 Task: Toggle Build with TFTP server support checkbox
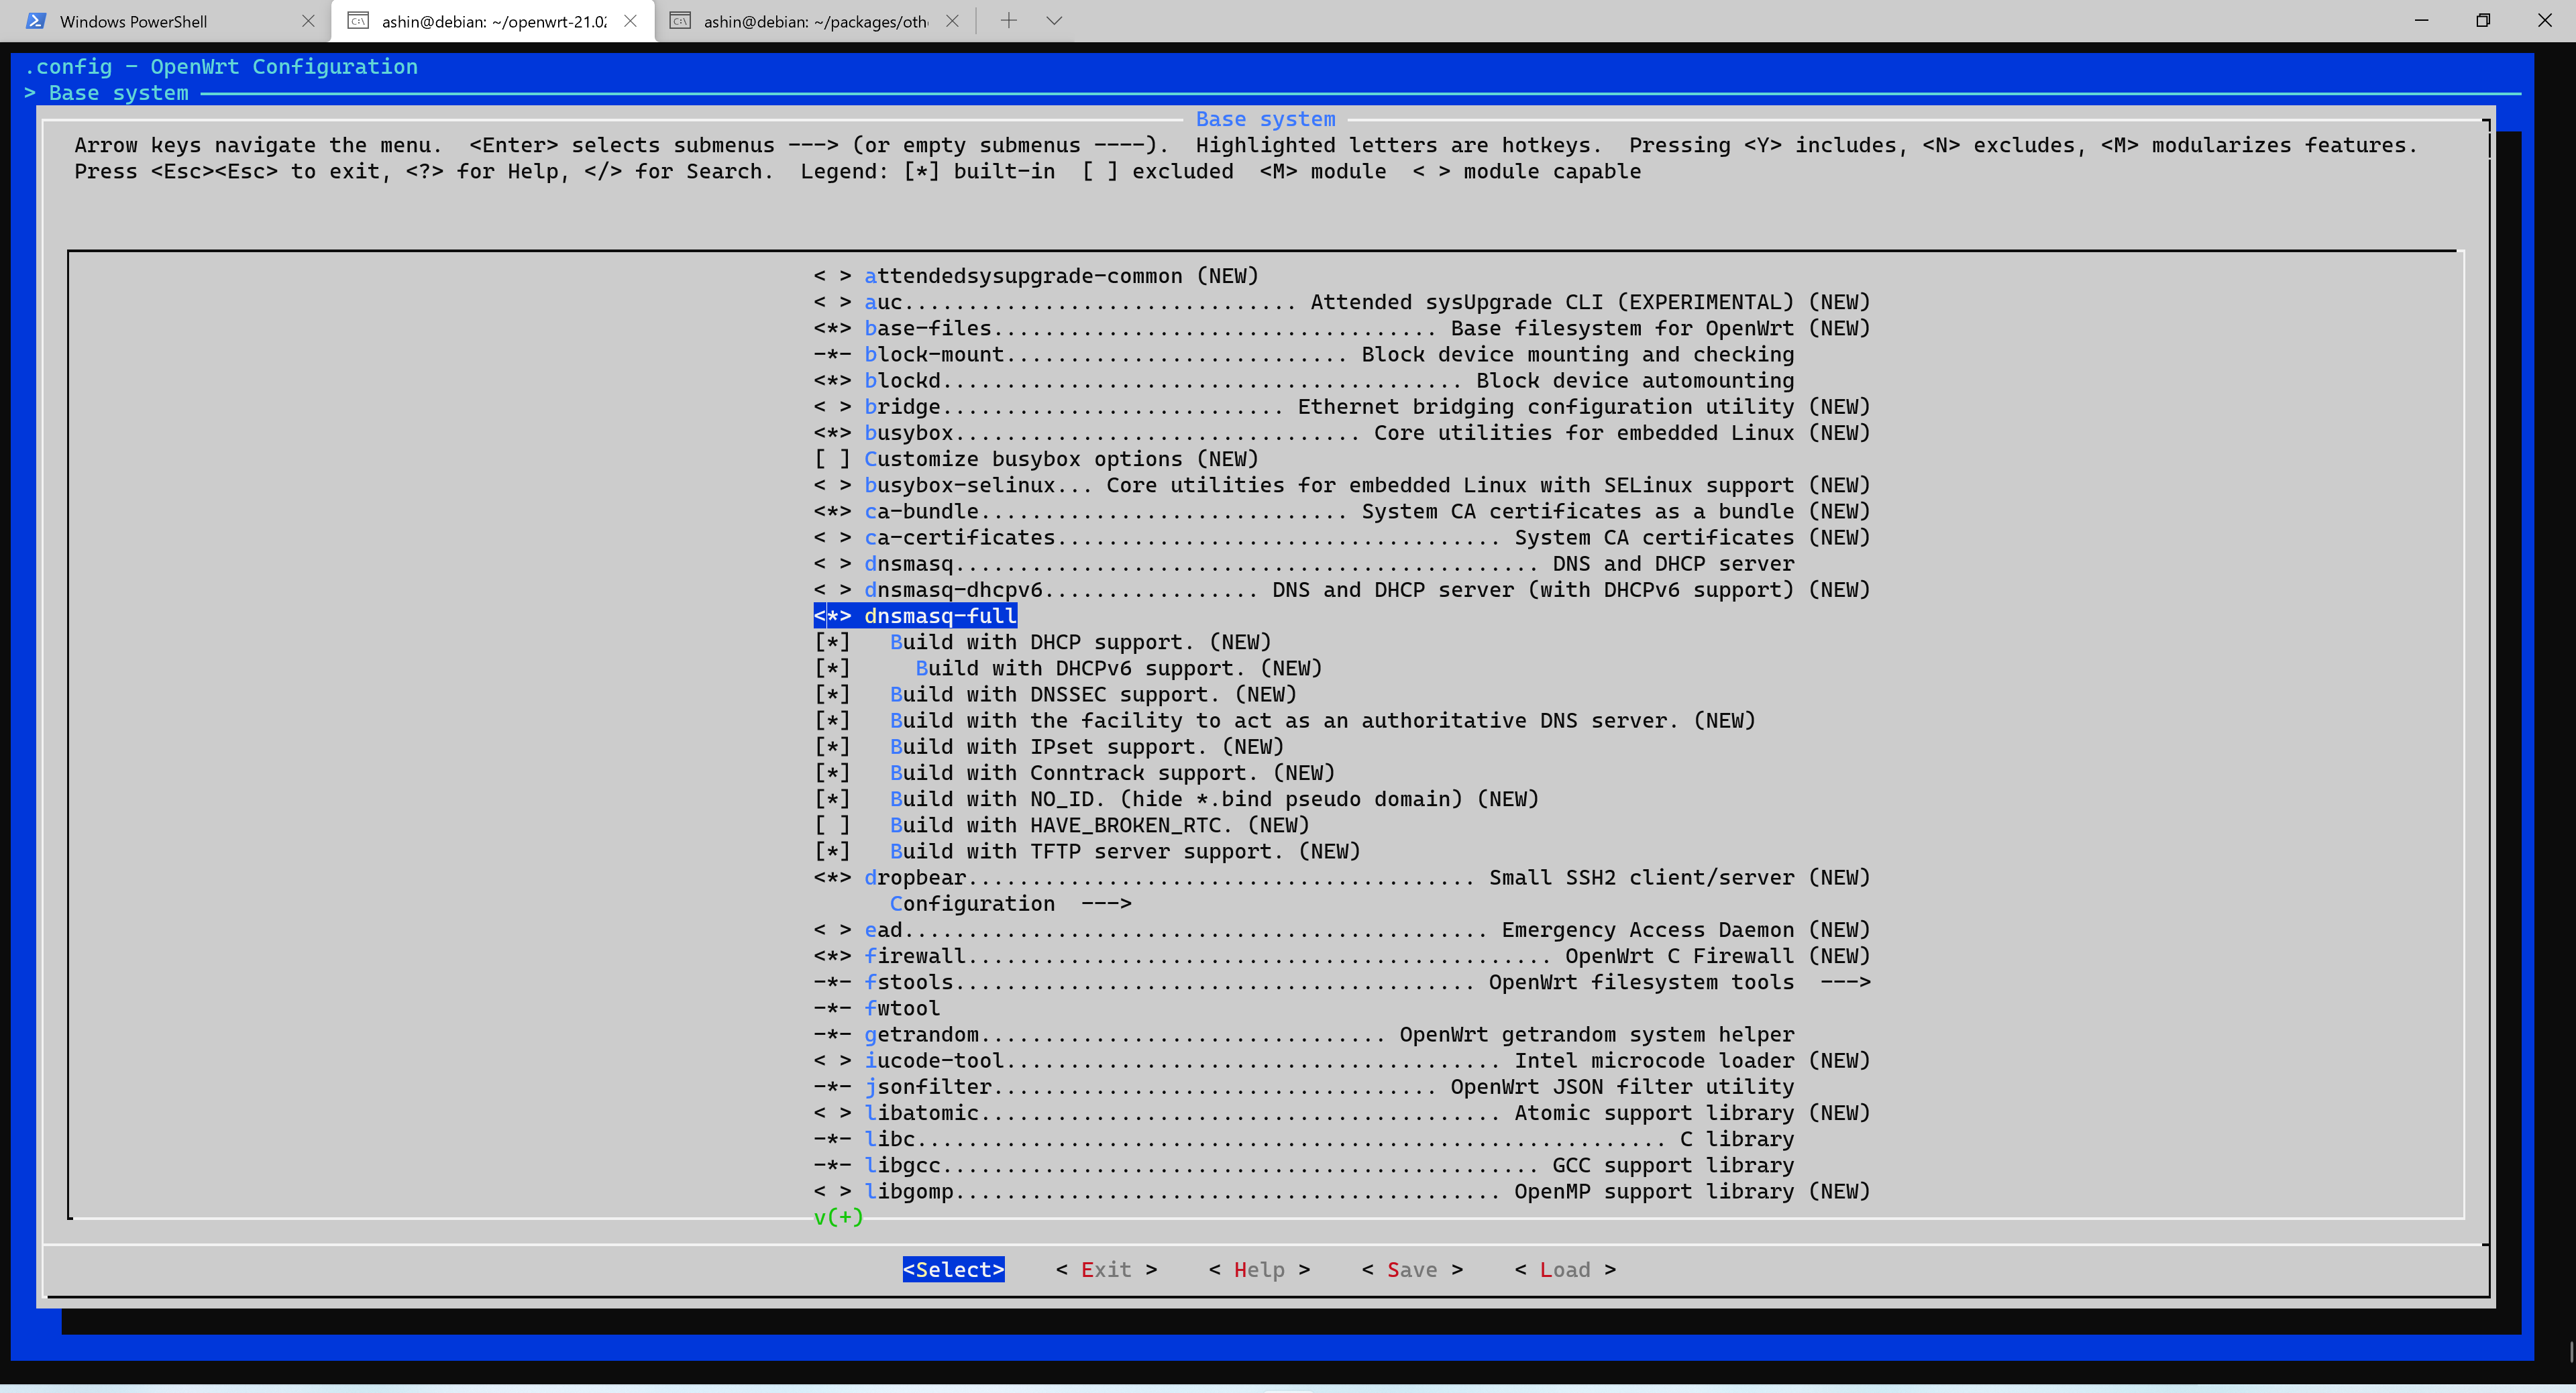pyautogui.click(x=832, y=851)
